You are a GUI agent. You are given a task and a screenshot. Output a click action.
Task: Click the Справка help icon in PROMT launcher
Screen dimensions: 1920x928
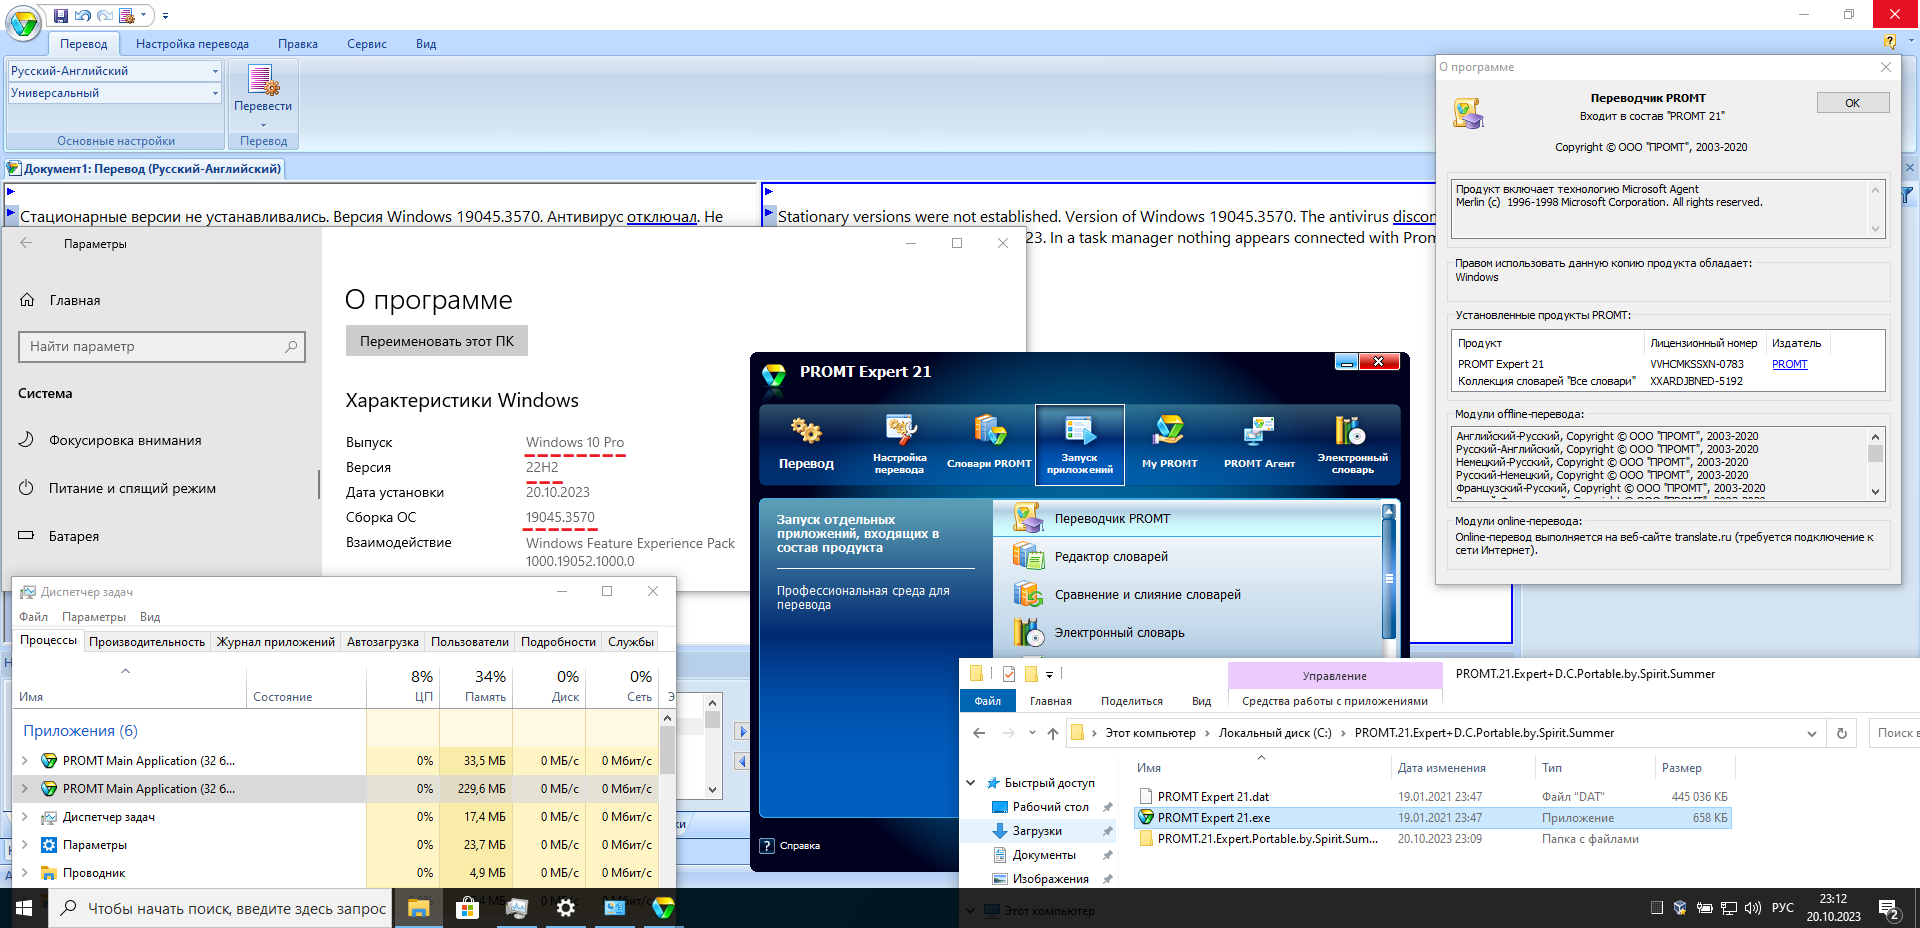[x=767, y=845]
